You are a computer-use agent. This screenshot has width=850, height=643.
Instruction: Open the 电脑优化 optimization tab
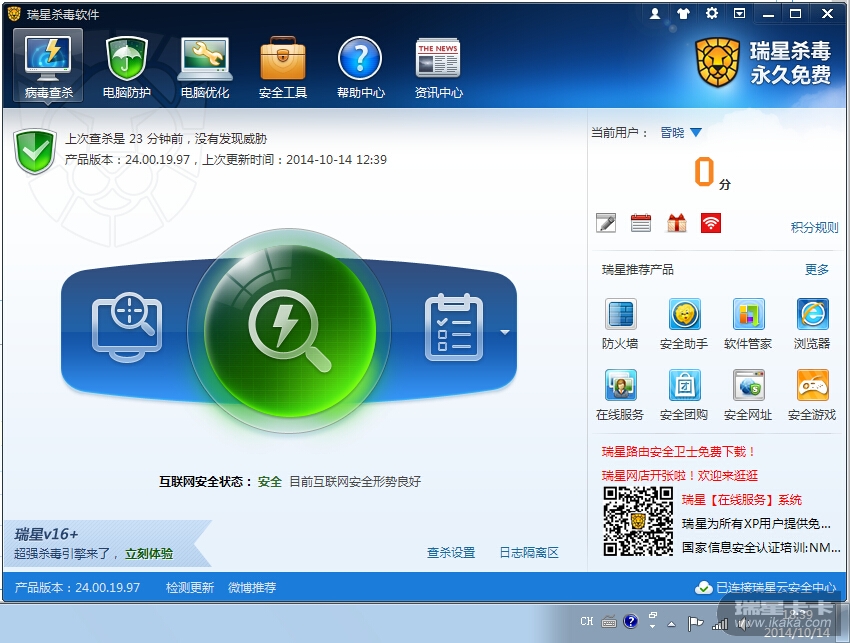[204, 66]
